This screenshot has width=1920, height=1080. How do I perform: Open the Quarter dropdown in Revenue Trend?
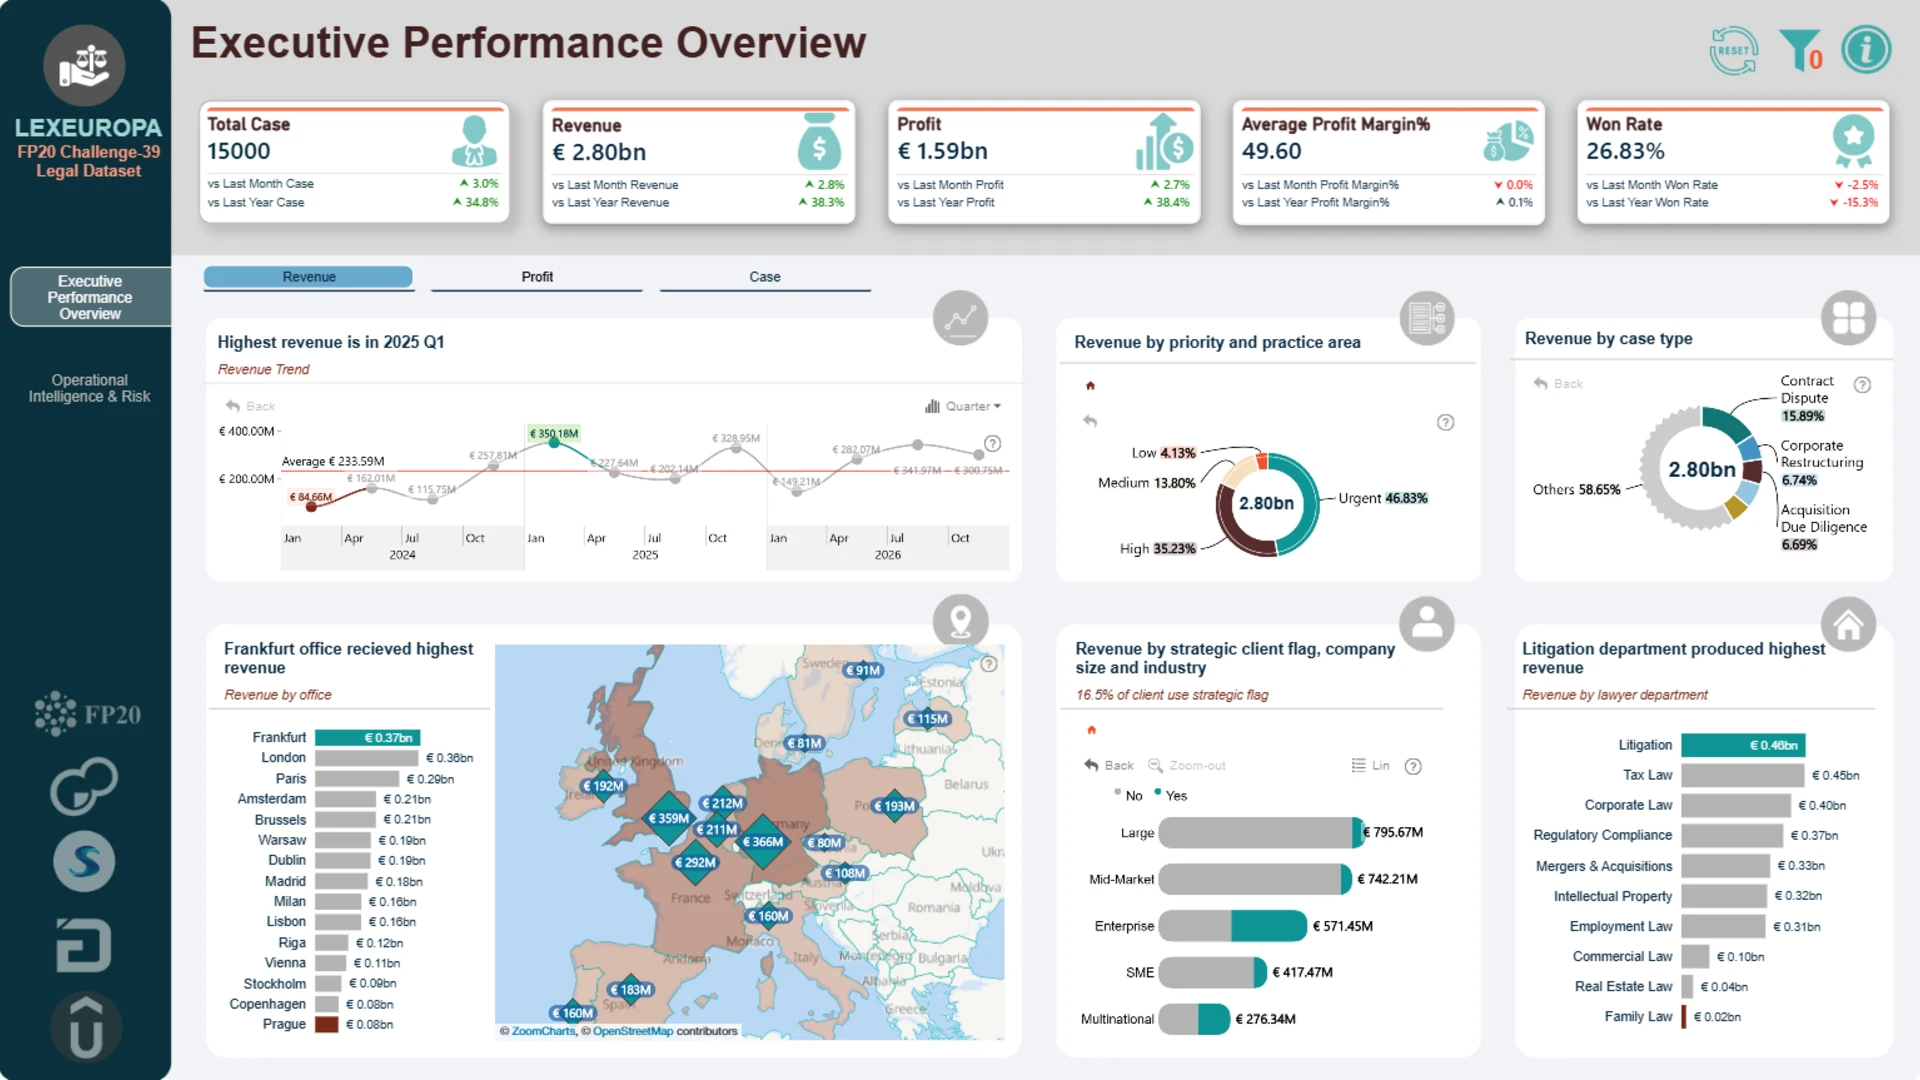(x=964, y=406)
